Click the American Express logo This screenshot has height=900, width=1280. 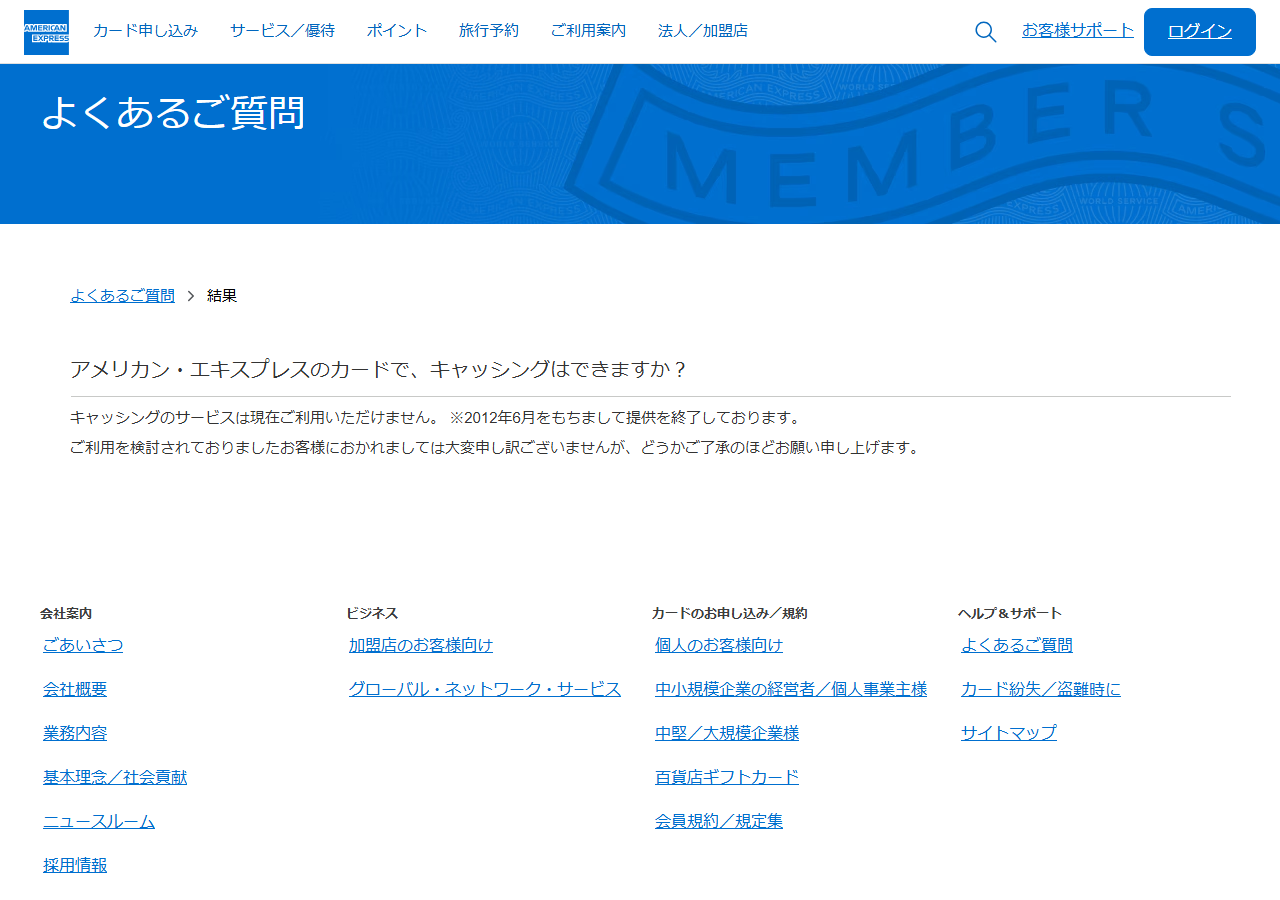pyautogui.click(x=46, y=32)
